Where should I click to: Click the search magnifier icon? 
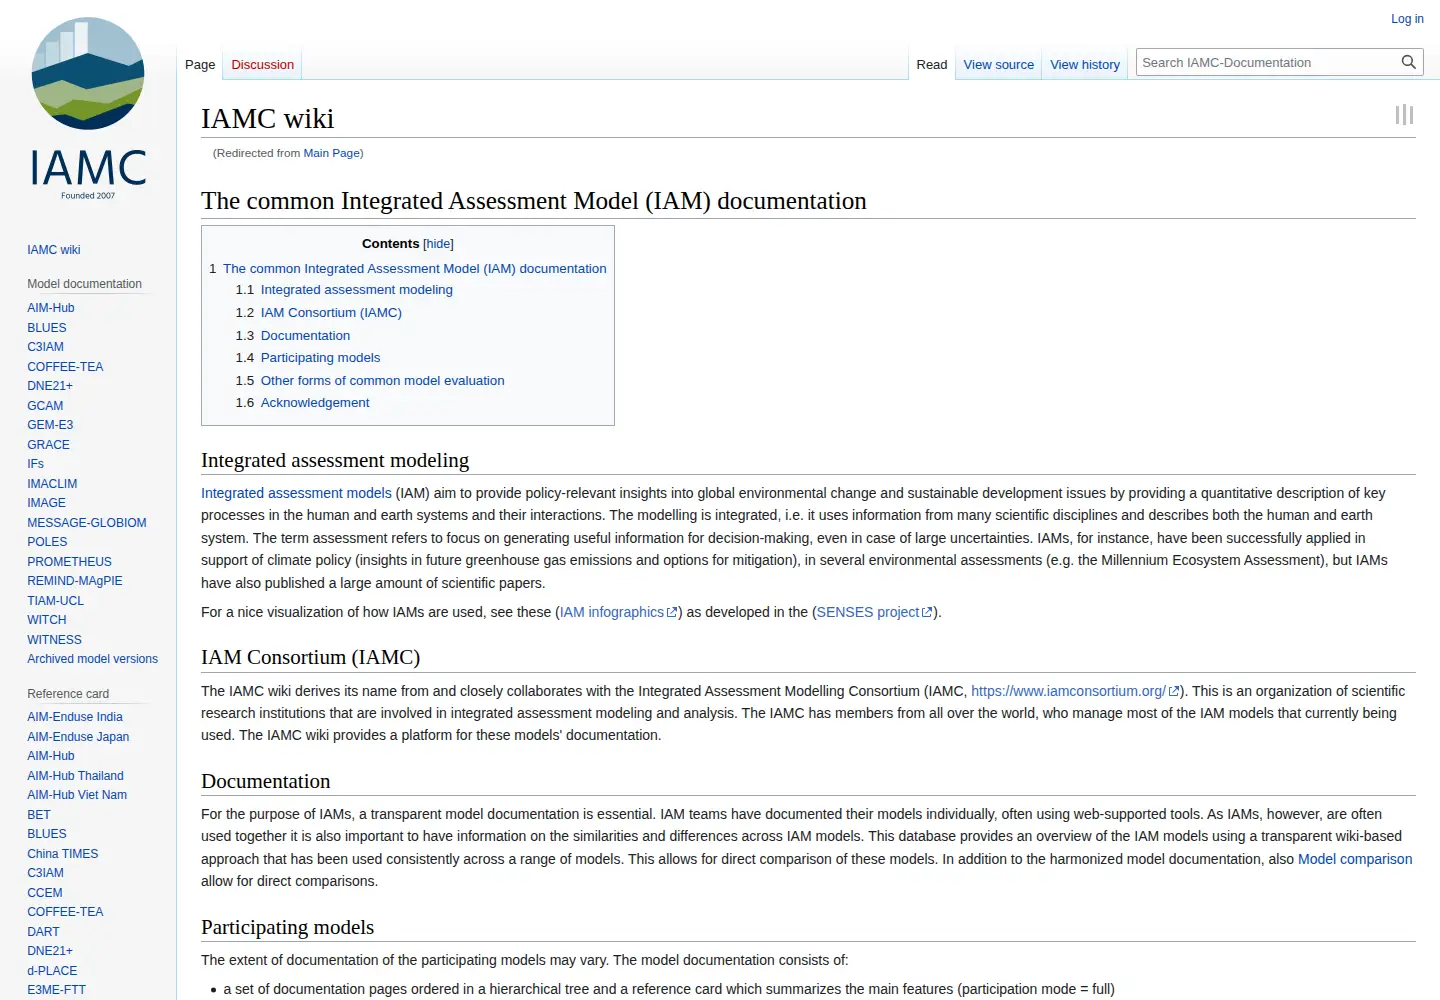(1409, 62)
